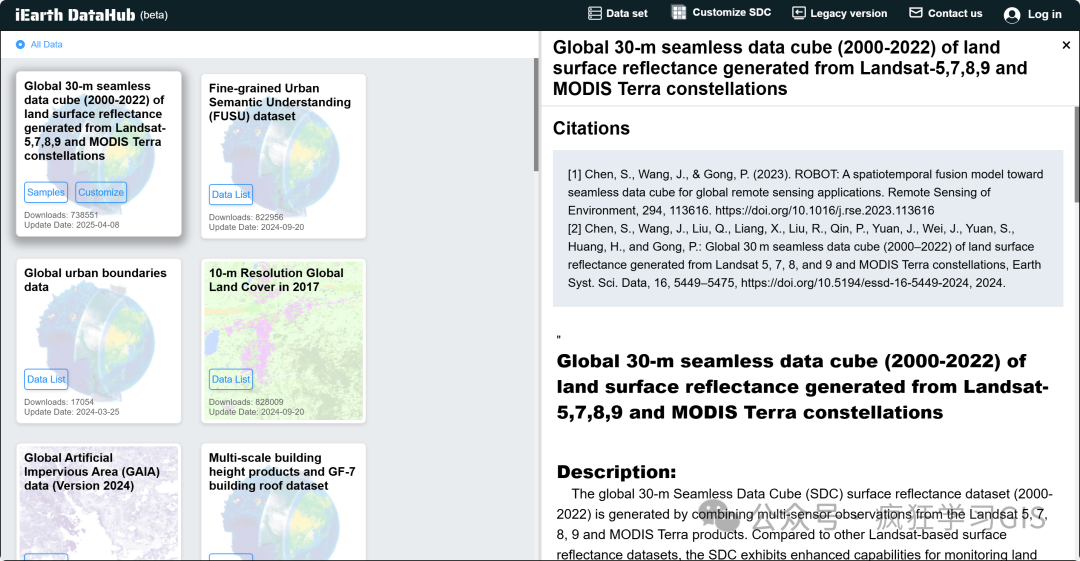Select the All Data radio button
Image resolution: width=1080 pixels, height=561 pixels.
coord(20,44)
